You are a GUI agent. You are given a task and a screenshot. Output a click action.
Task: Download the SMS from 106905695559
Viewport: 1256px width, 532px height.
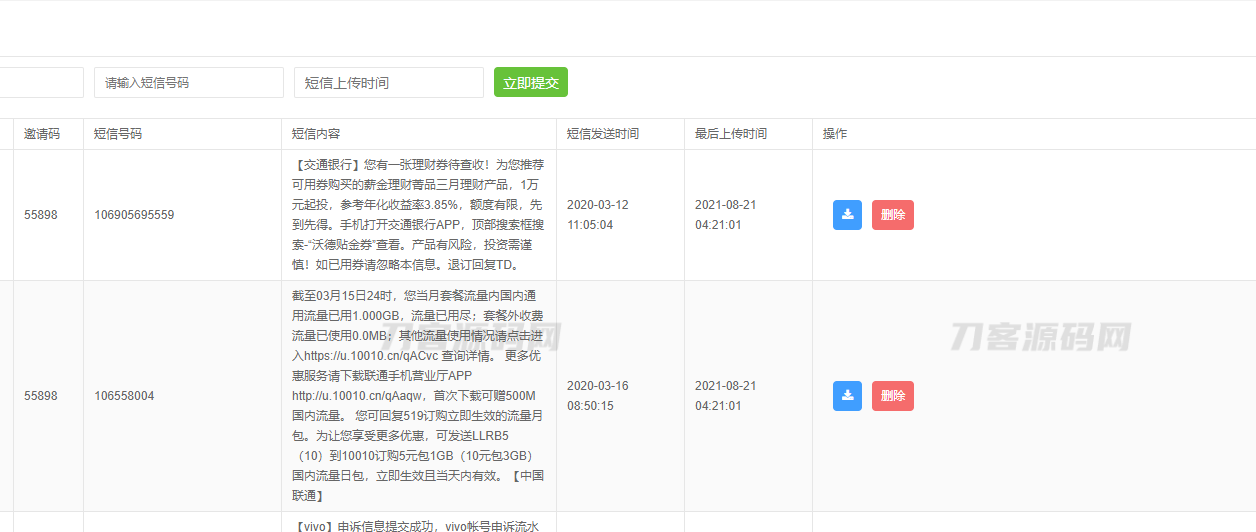(847, 215)
